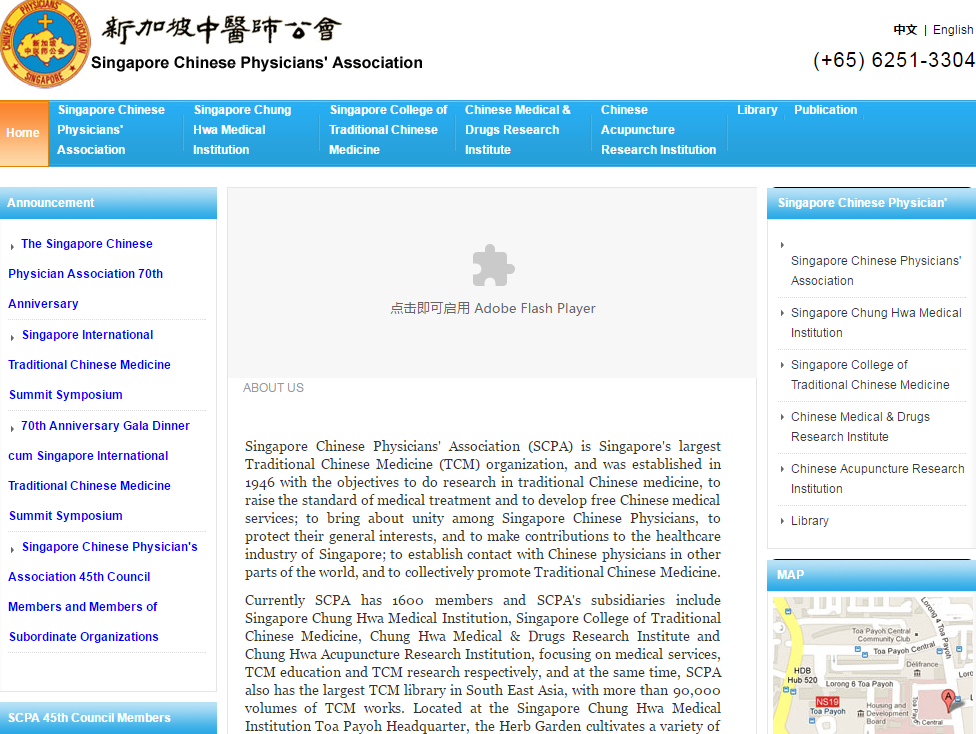Screen dimensions: 976x734
Task: Select Singapore Chung Hwa Medical Institution sidebar link
Action: tap(875, 323)
